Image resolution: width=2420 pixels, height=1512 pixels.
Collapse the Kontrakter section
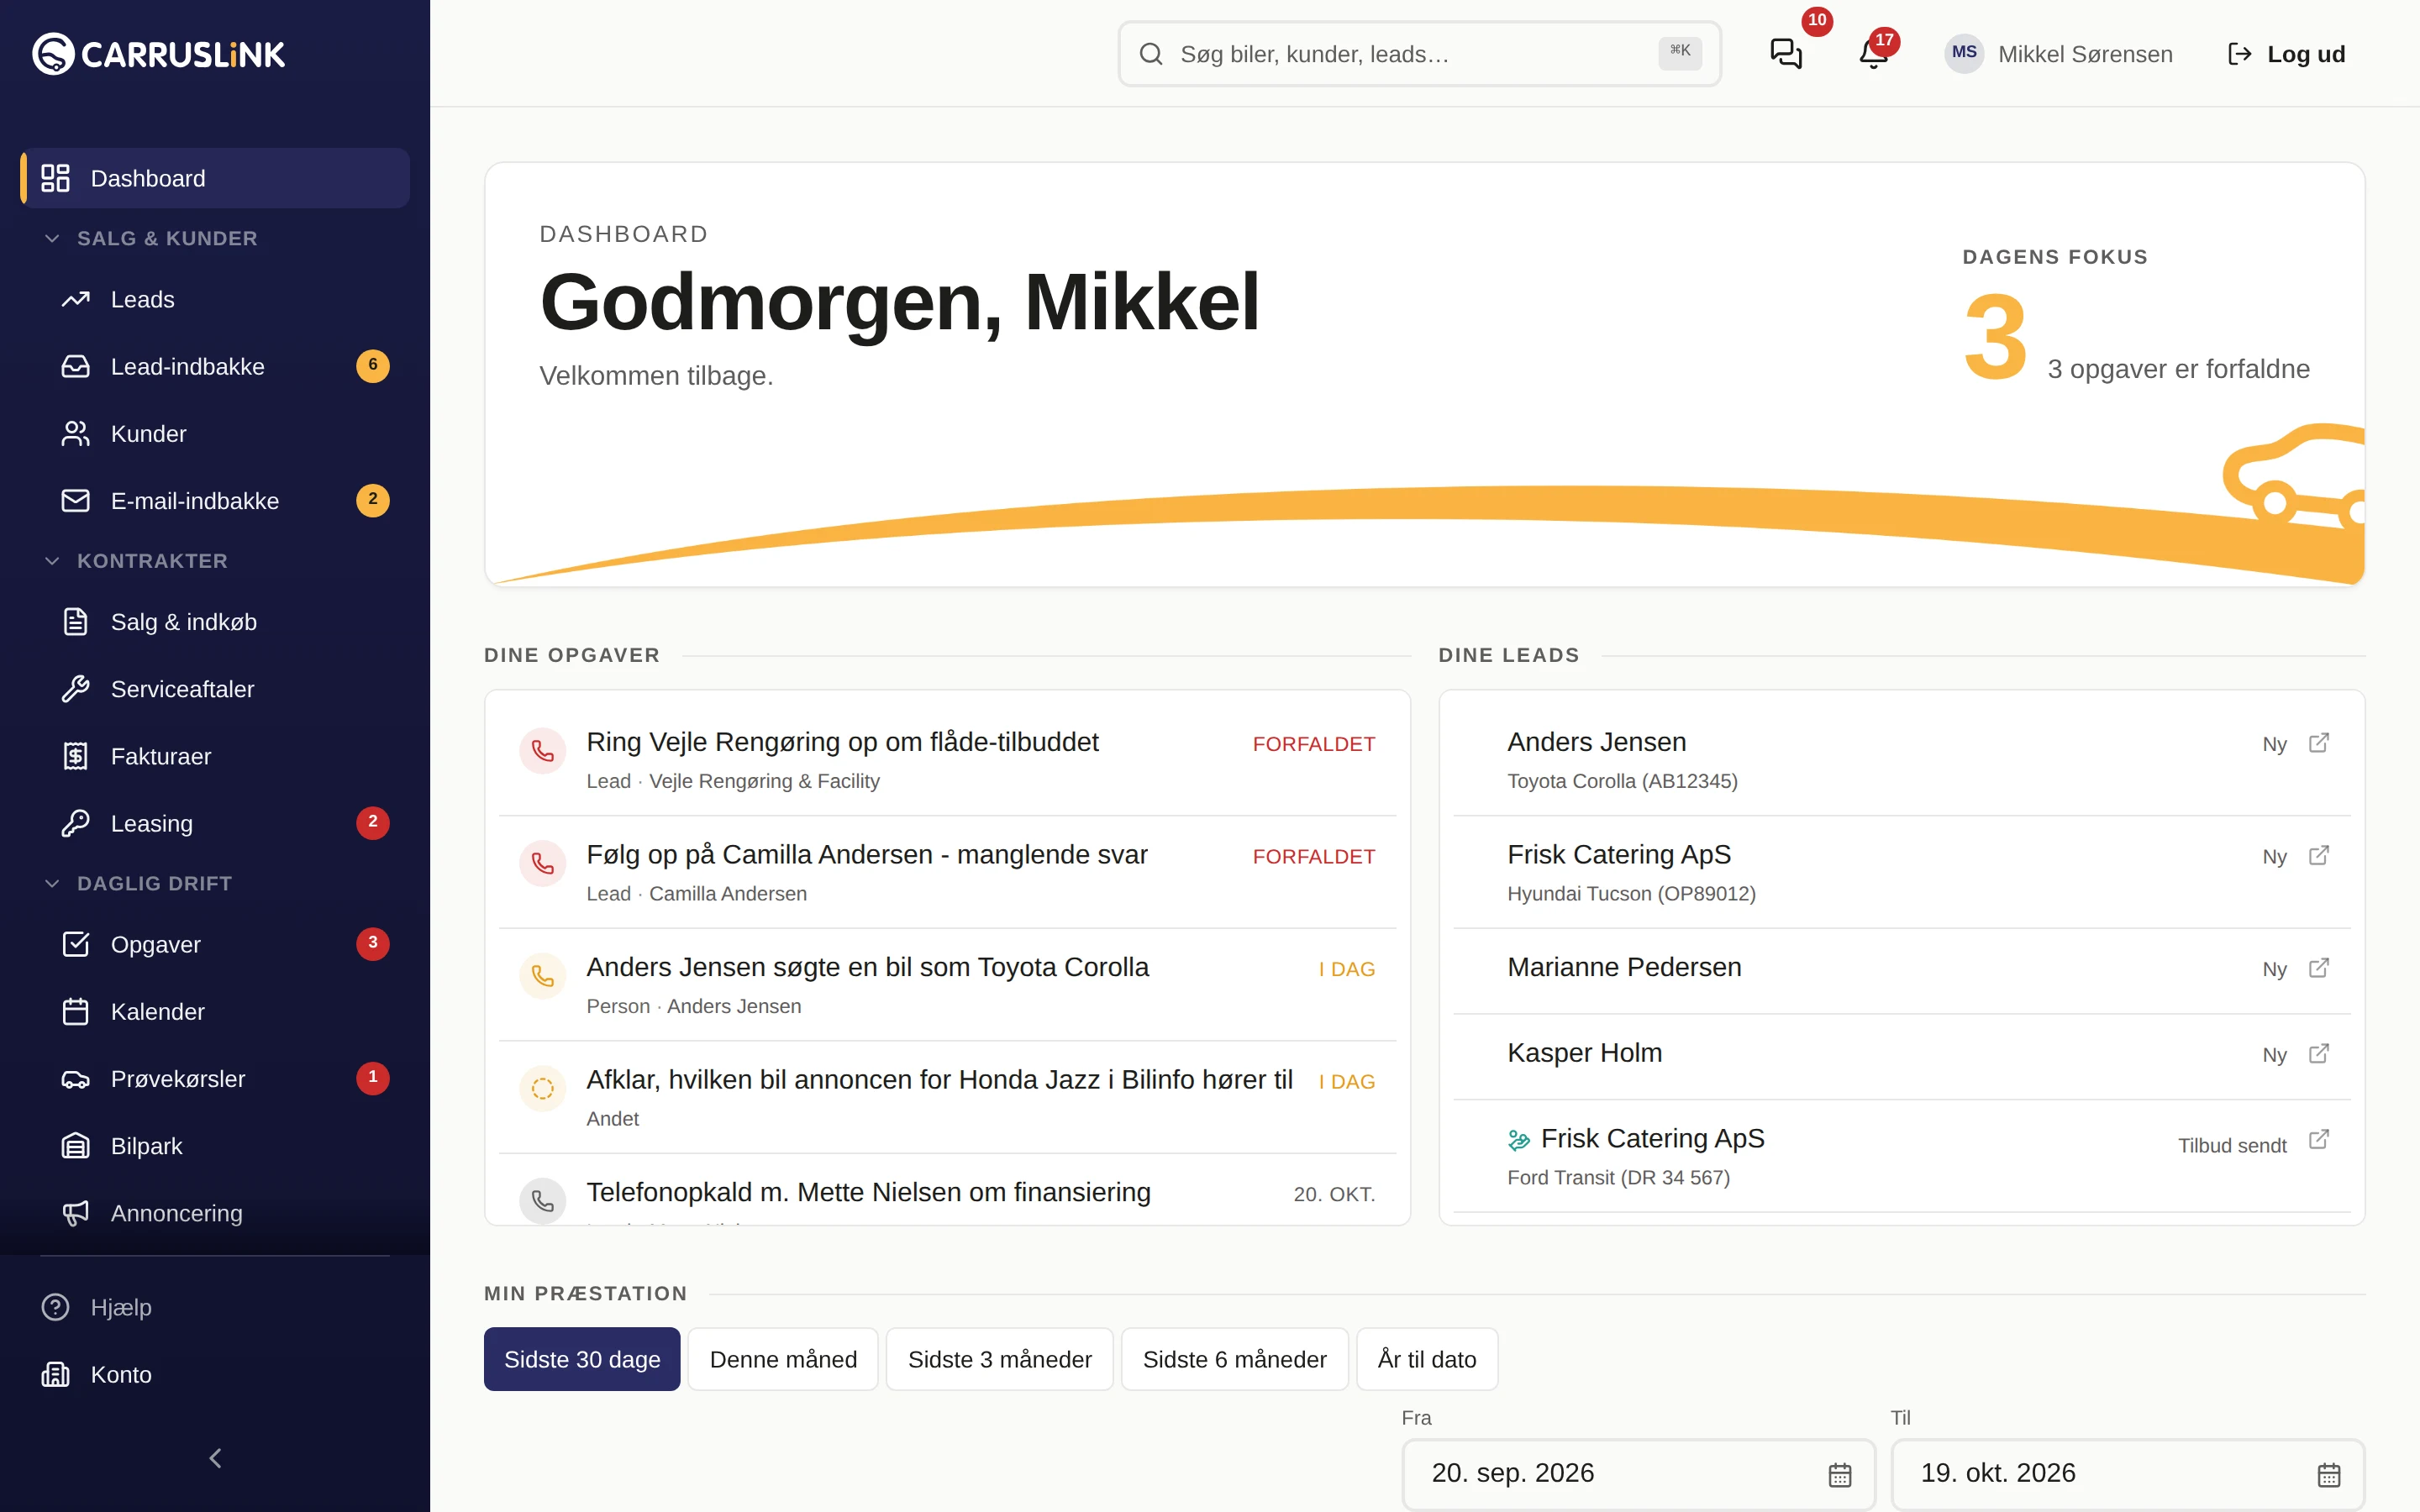click(x=137, y=561)
